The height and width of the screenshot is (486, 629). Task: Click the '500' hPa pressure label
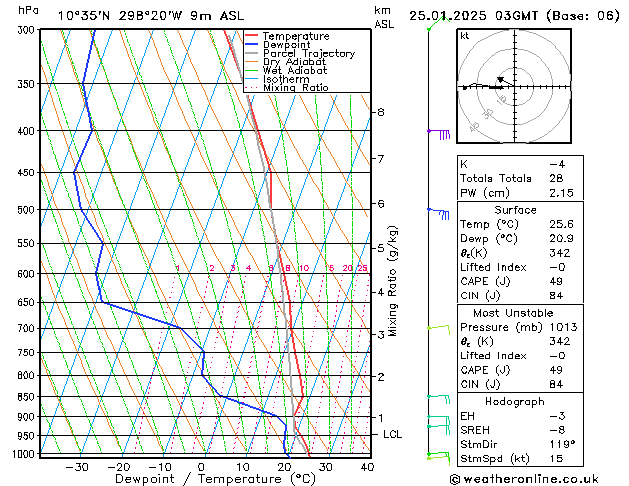click(28, 210)
